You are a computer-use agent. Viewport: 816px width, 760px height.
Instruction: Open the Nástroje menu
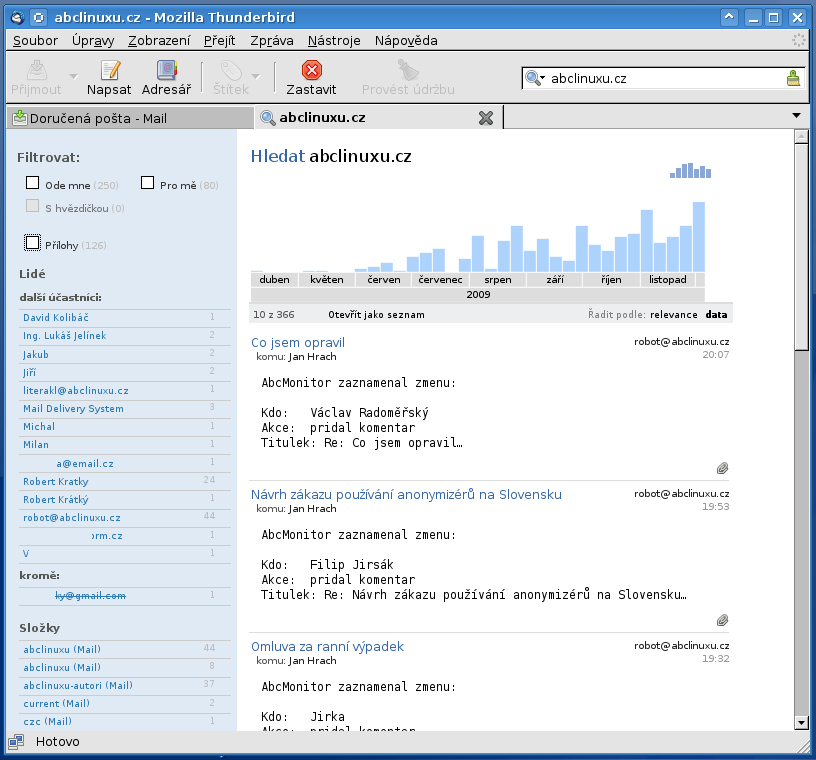click(x=334, y=41)
